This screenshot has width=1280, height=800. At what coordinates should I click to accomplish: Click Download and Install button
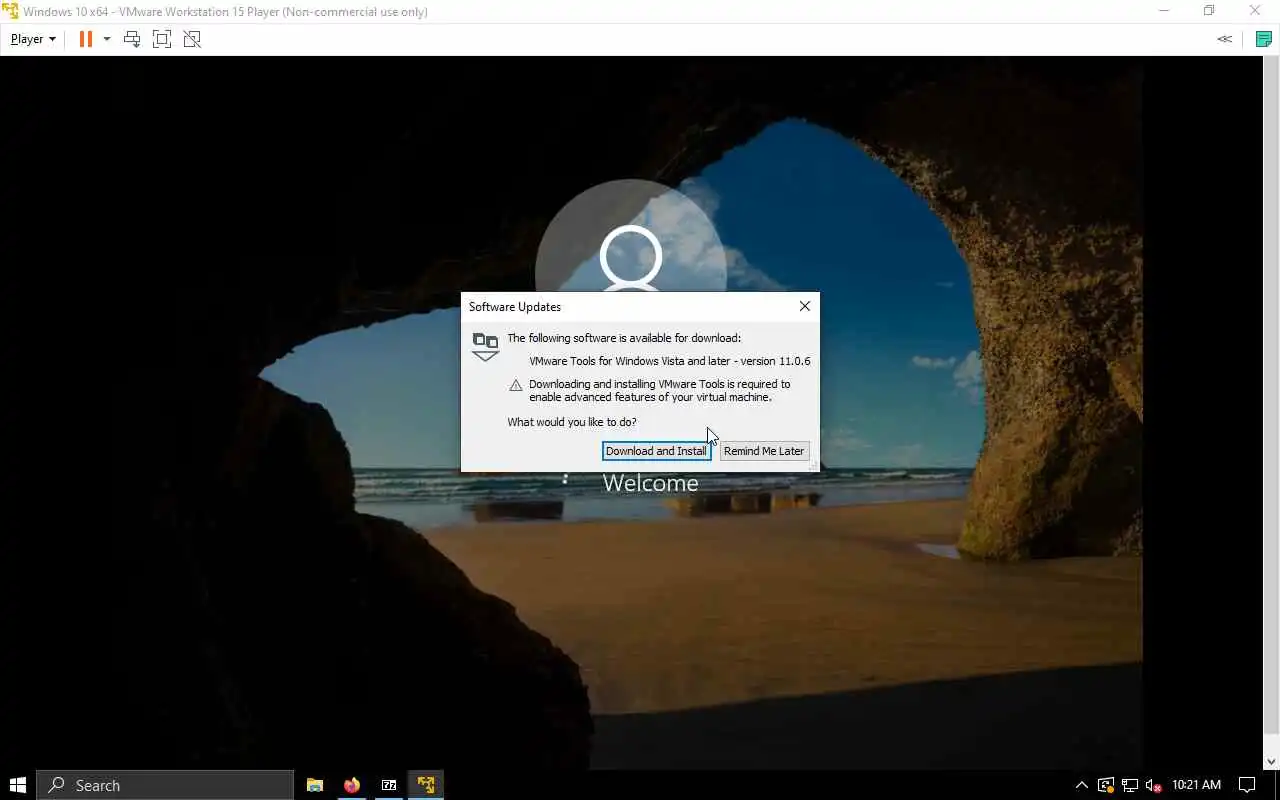click(x=656, y=451)
